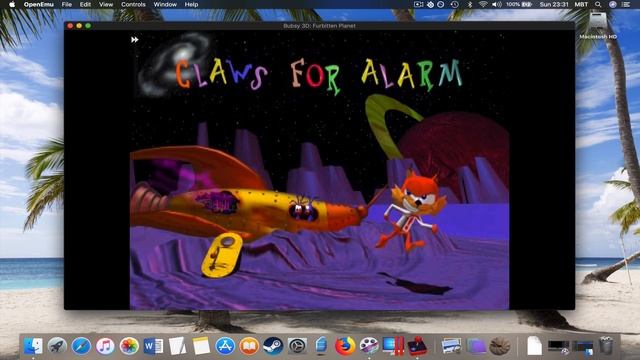Click the volume speaker icon
Image resolution: width=640 pixels, height=360 pixels.
pyautogui.click(x=496, y=4)
